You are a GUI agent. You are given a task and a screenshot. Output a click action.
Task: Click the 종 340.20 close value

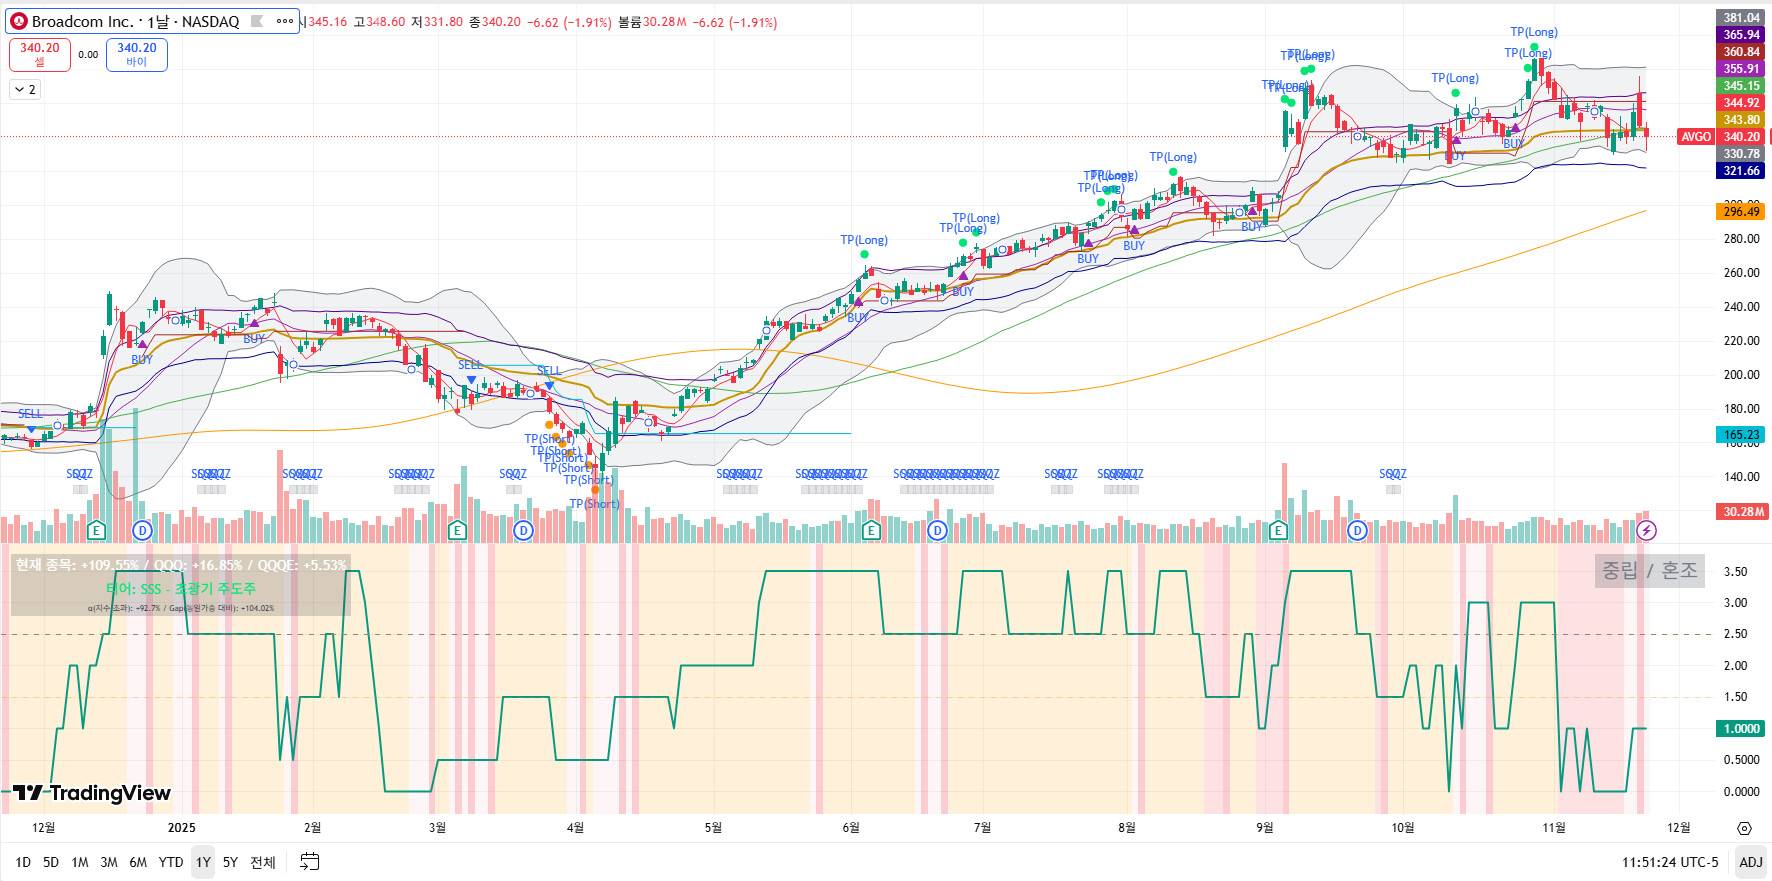495,22
